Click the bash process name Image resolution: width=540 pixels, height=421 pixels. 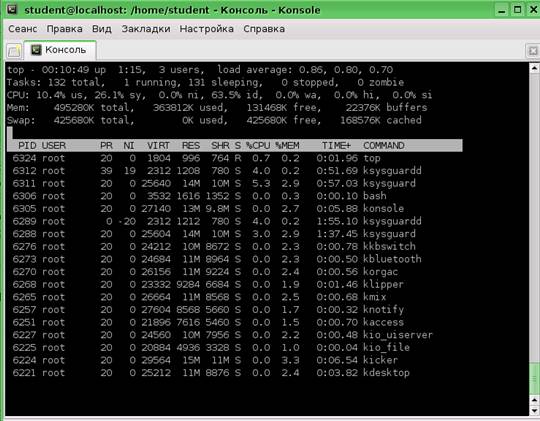click(x=375, y=196)
